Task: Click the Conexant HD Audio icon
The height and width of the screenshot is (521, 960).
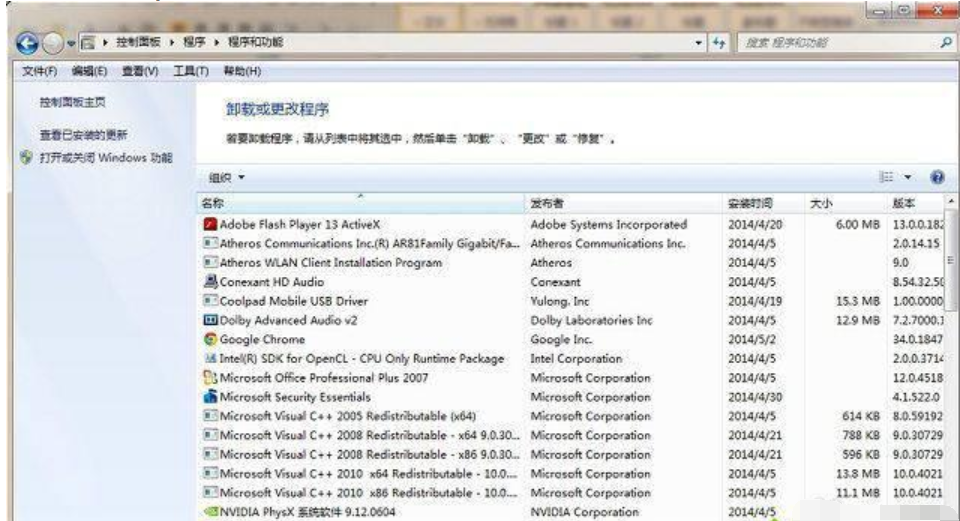Action: point(210,282)
